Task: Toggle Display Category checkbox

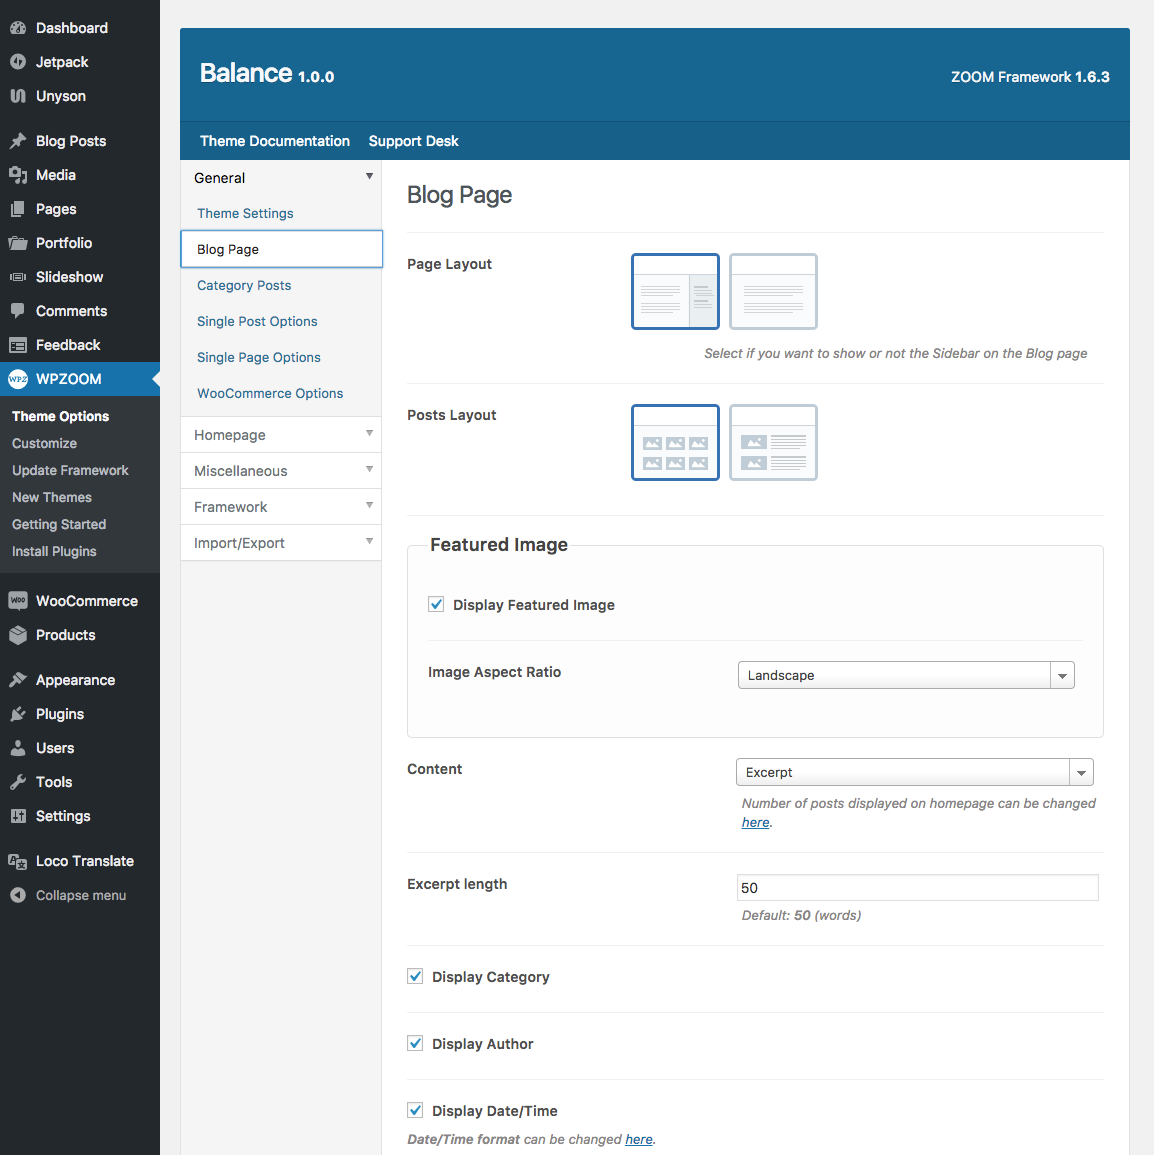Action: click(x=415, y=977)
